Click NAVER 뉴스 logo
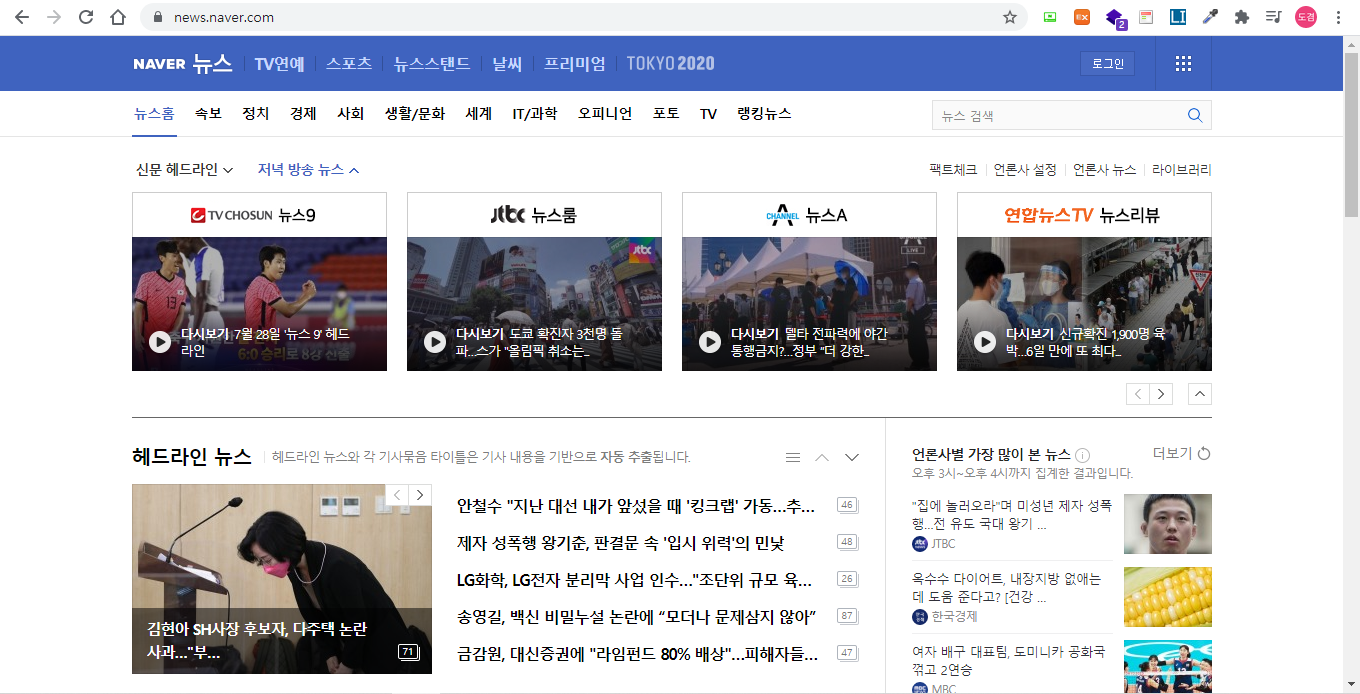 click(x=182, y=64)
